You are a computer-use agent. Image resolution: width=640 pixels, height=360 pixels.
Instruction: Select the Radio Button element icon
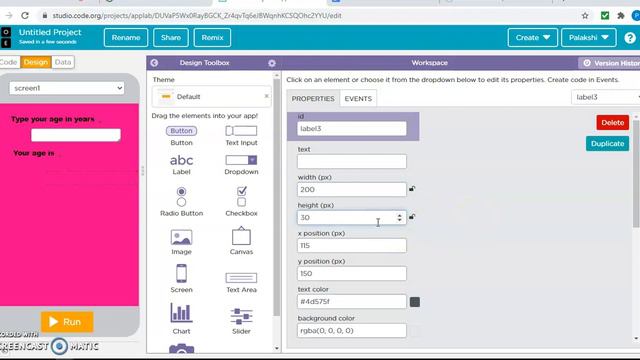tap(181, 197)
